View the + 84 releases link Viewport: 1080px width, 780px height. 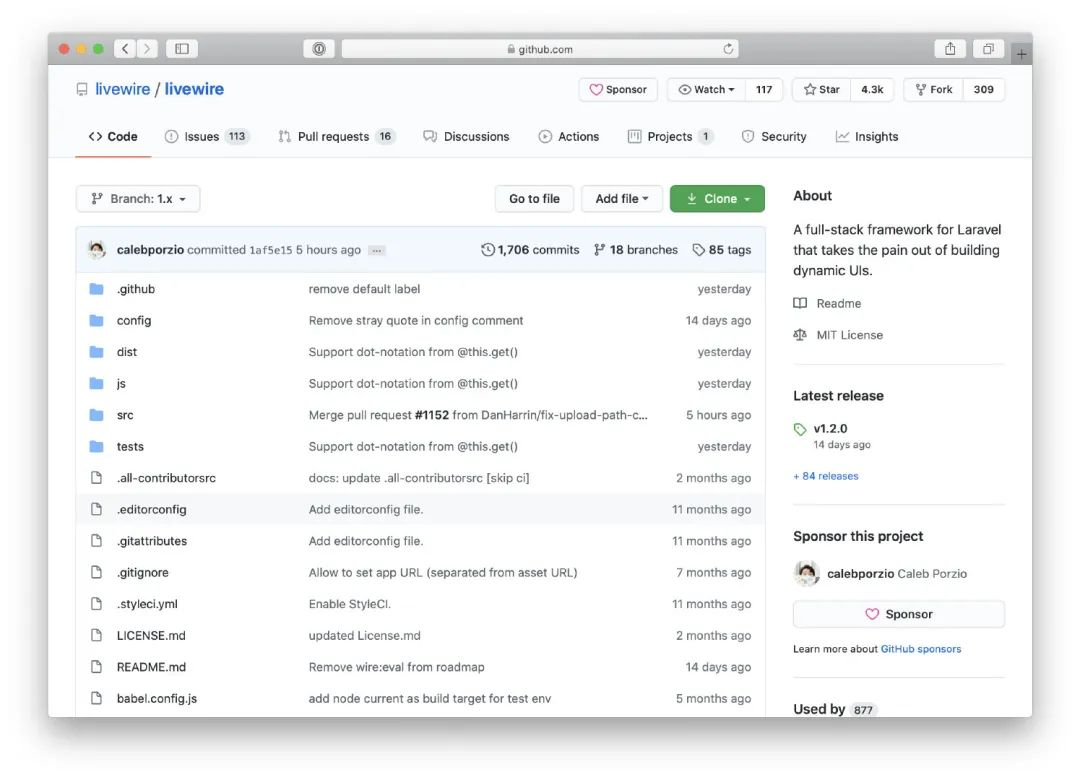pos(826,476)
